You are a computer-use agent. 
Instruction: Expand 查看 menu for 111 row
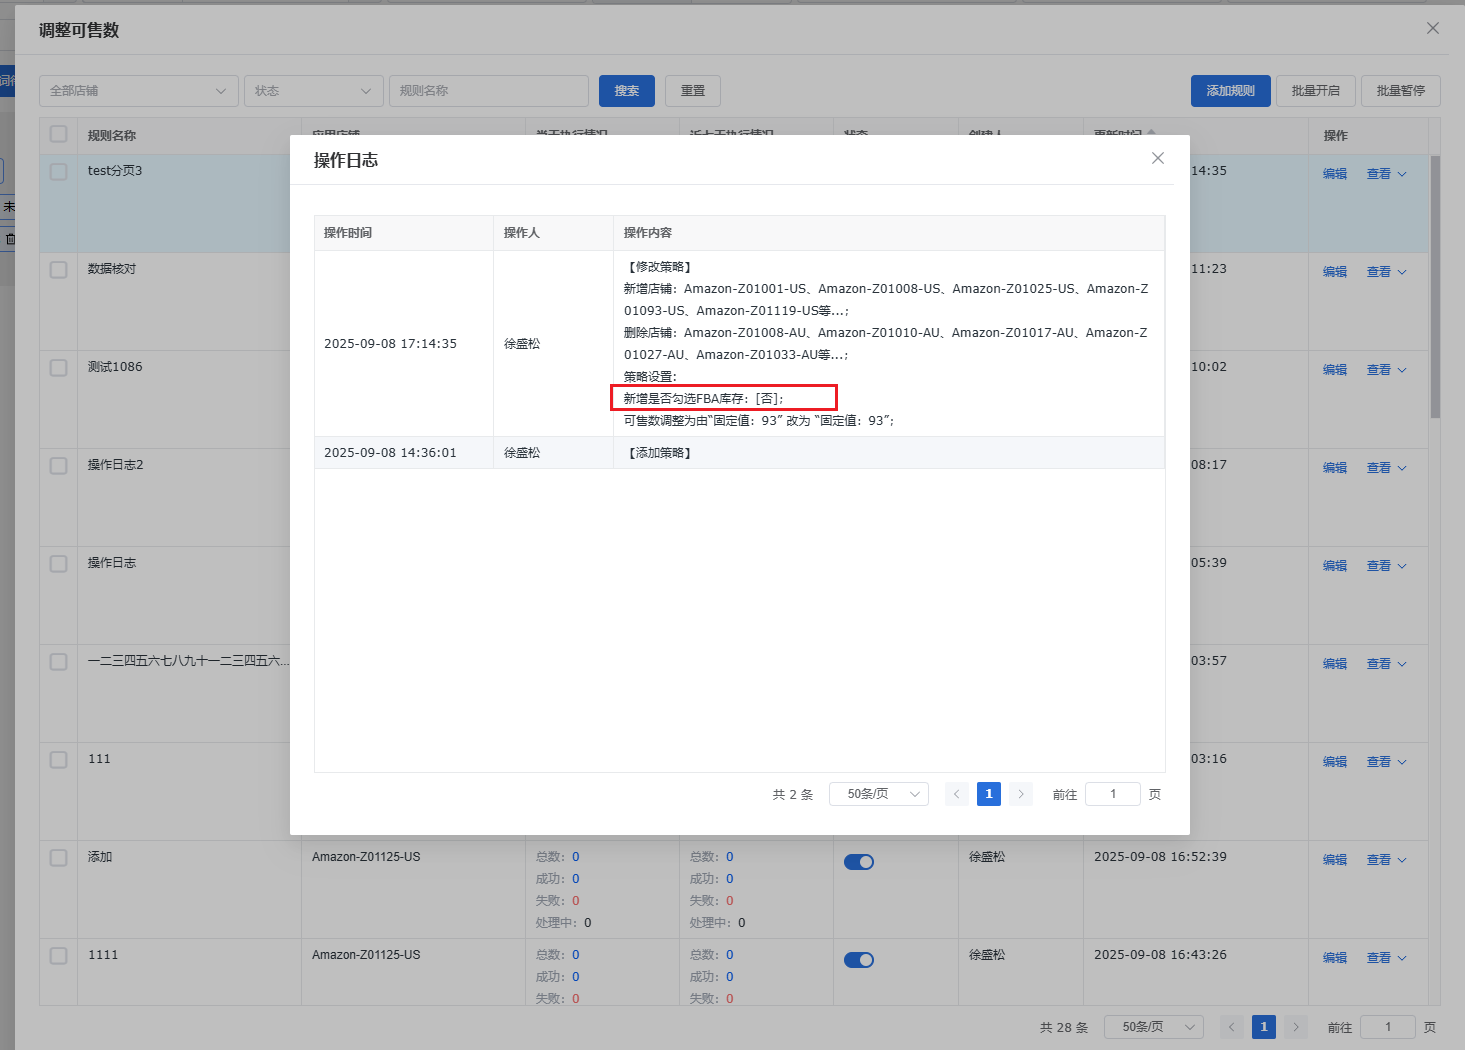click(x=1387, y=762)
